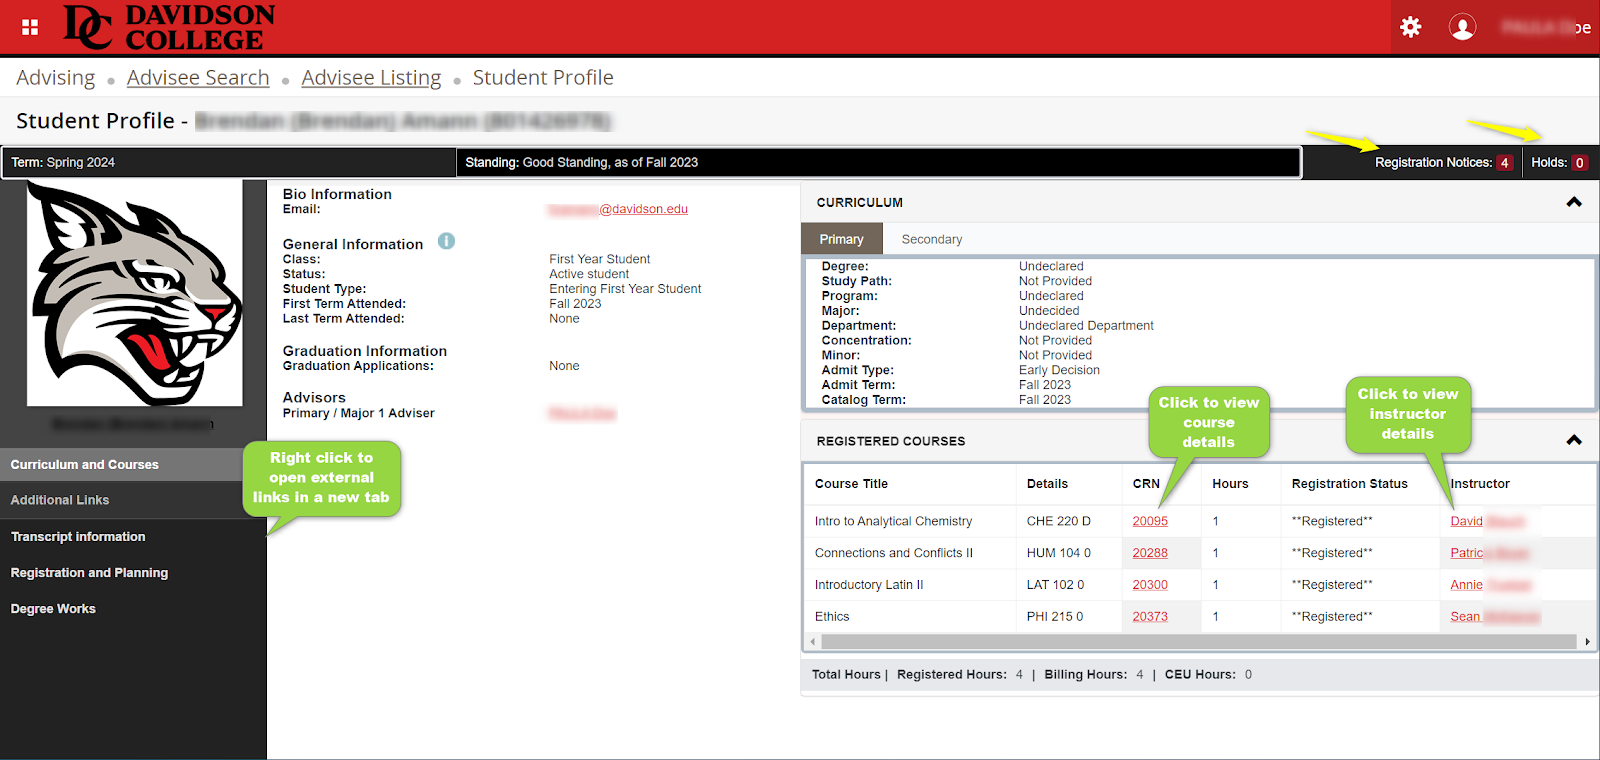Click the Billing Hours total text
This screenshot has height=760, width=1600.
click(x=1094, y=675)
